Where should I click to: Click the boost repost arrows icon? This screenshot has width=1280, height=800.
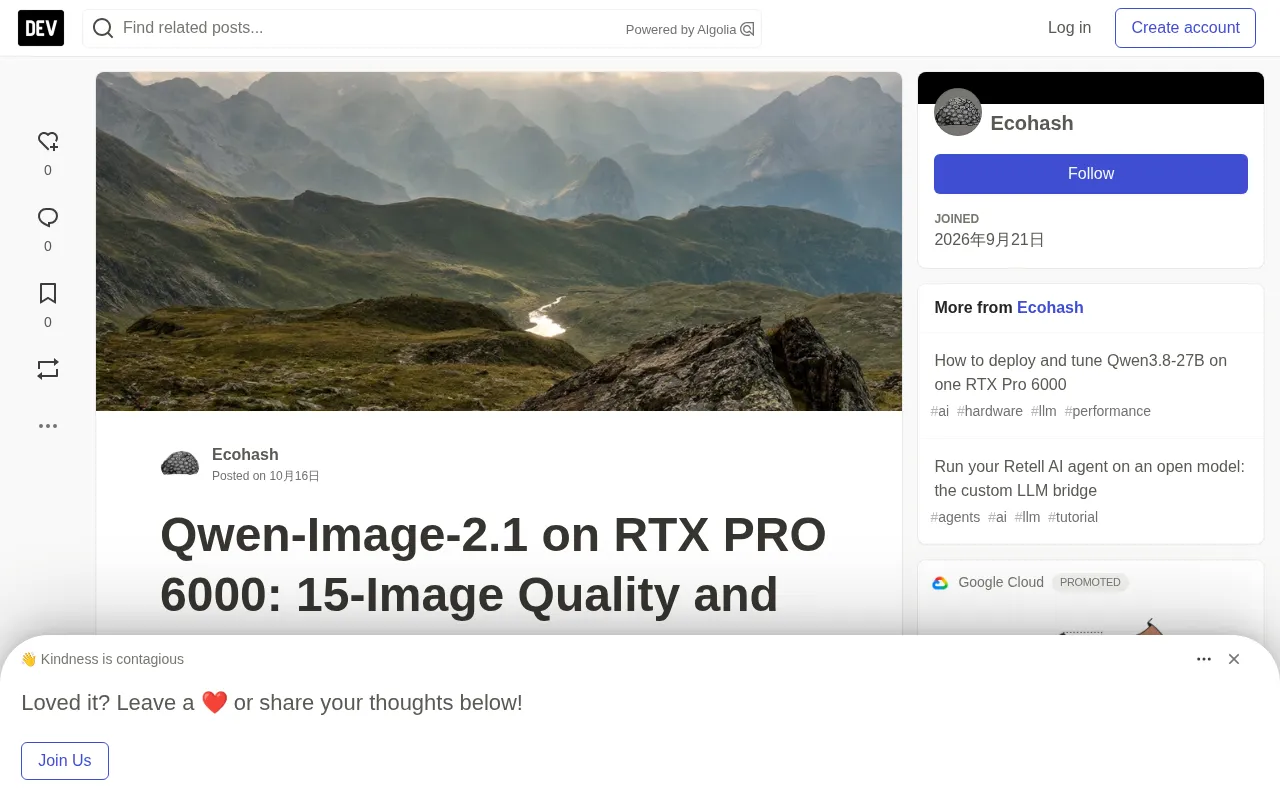[48, 369]
